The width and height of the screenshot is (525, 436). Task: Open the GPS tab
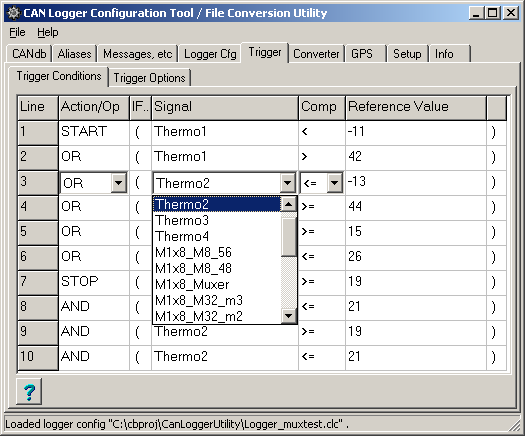pos(365,54)
